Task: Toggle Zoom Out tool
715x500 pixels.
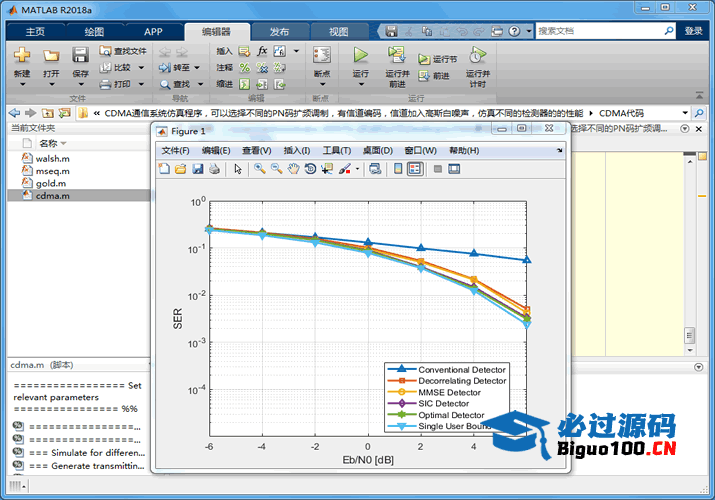Action: point(276,169)
